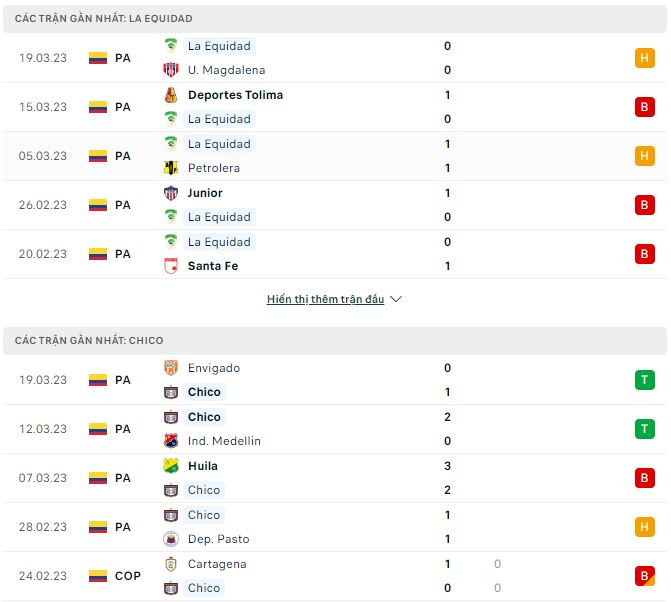Click the Santa Fe team crest
671x602 pixels.
point(170,266)
